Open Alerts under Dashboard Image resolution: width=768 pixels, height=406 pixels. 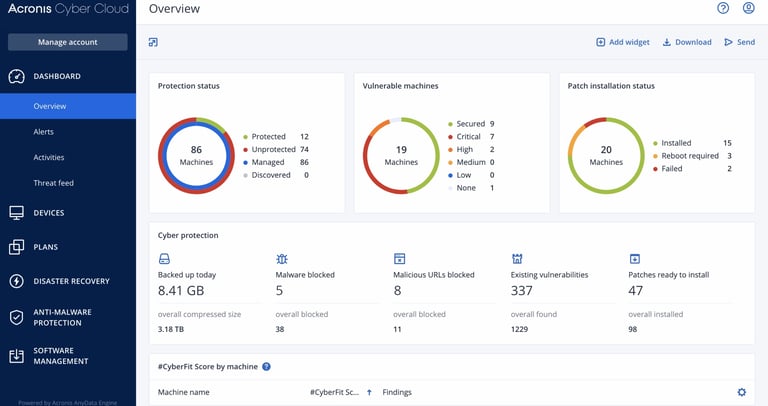[x=44, y=132]
